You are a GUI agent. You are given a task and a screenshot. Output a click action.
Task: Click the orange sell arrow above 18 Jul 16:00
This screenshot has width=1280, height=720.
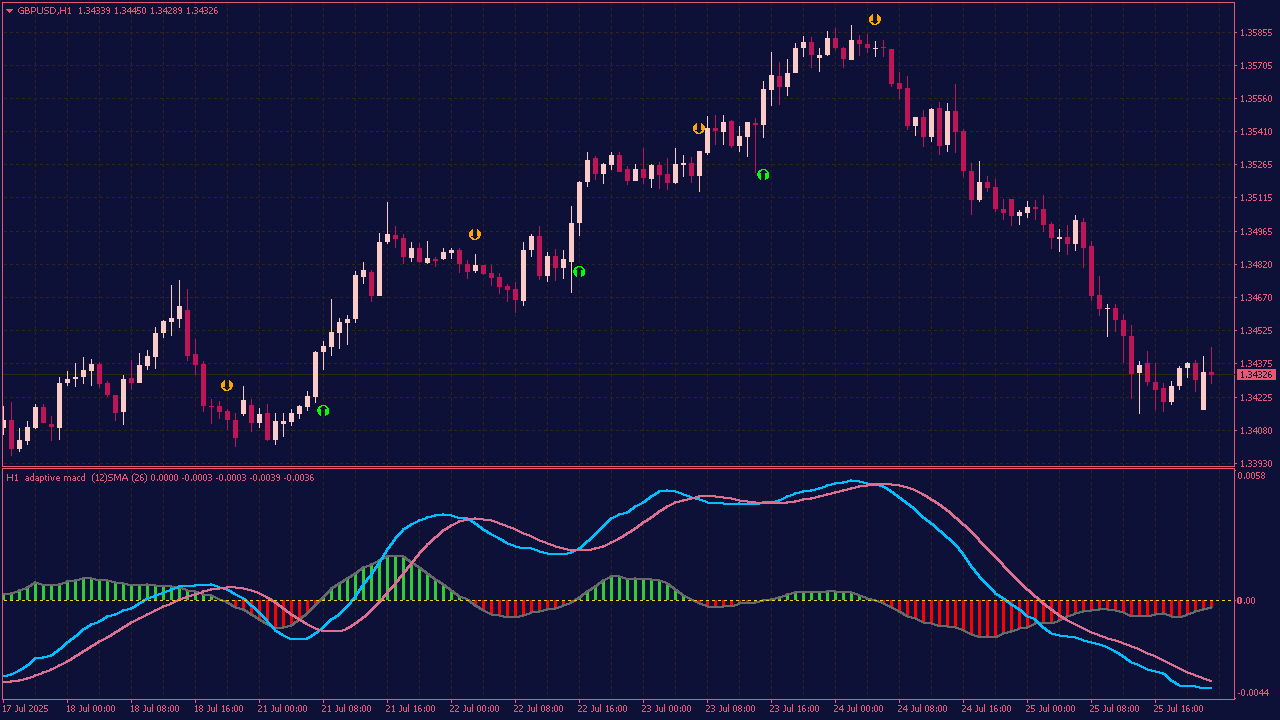(x=227, y=385)
